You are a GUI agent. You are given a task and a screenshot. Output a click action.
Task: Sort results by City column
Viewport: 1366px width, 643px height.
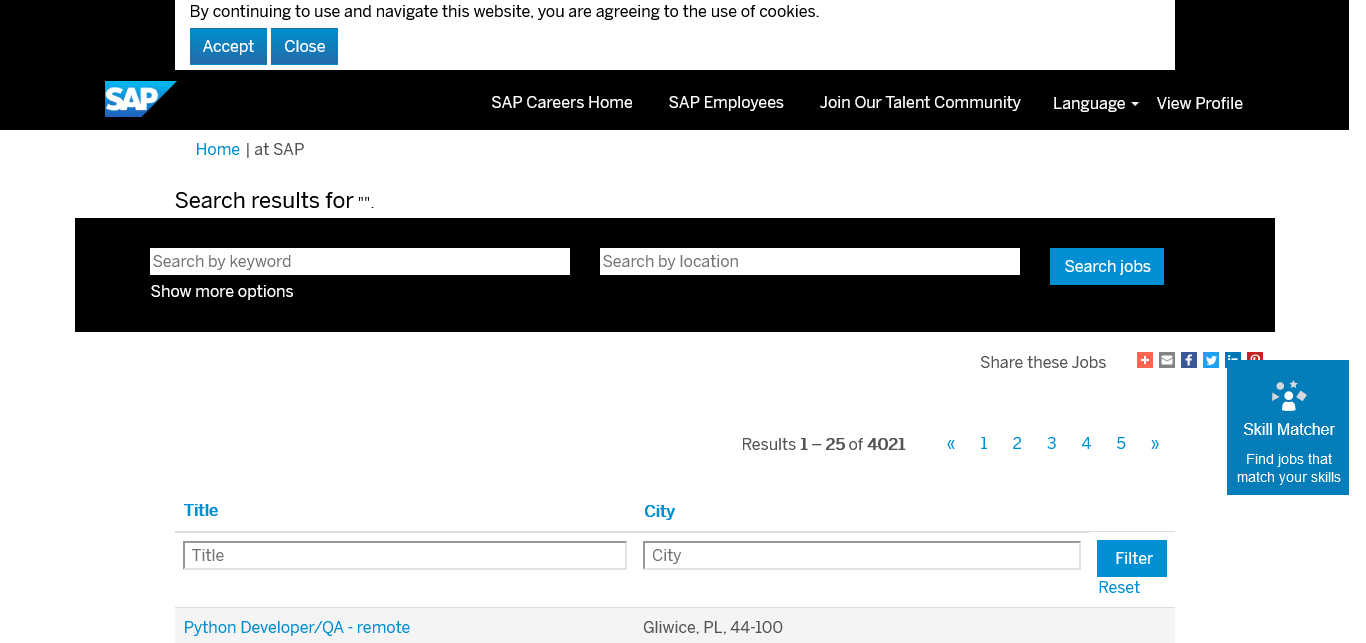[x=659, y=511]
